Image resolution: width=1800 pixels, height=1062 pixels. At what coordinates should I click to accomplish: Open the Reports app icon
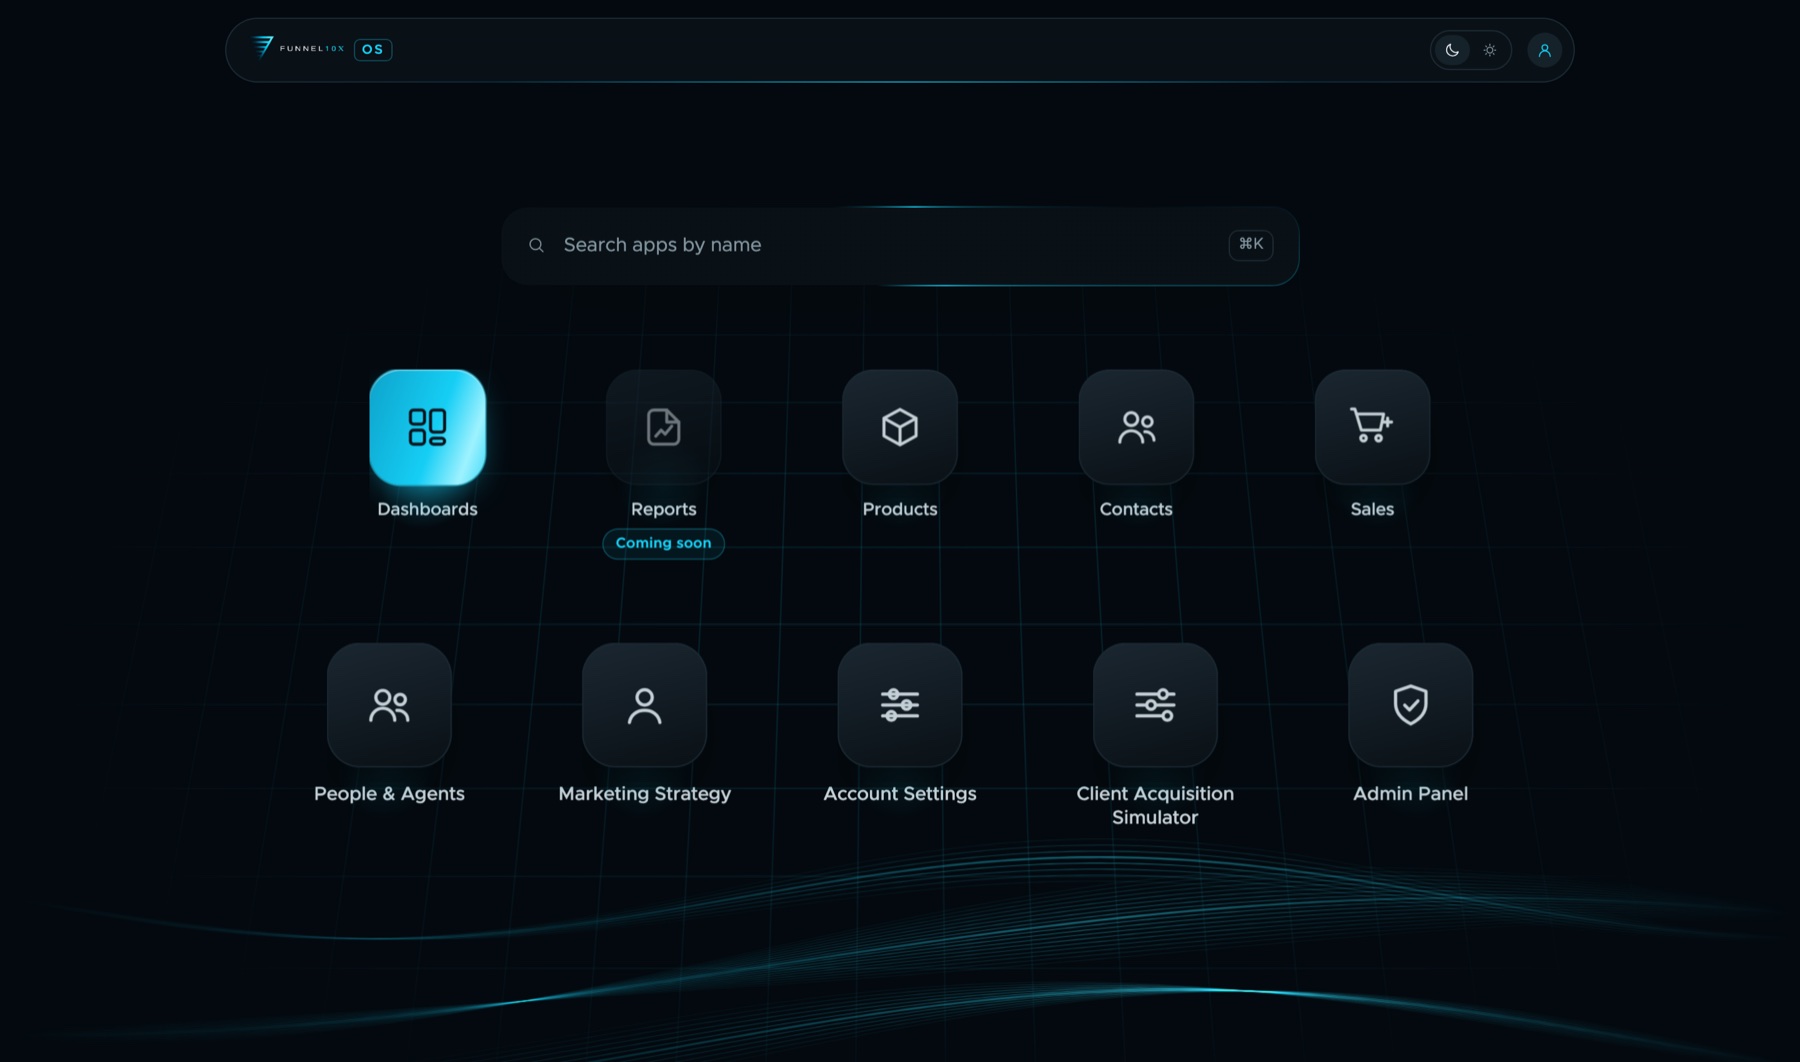click(x=663, y=427)
